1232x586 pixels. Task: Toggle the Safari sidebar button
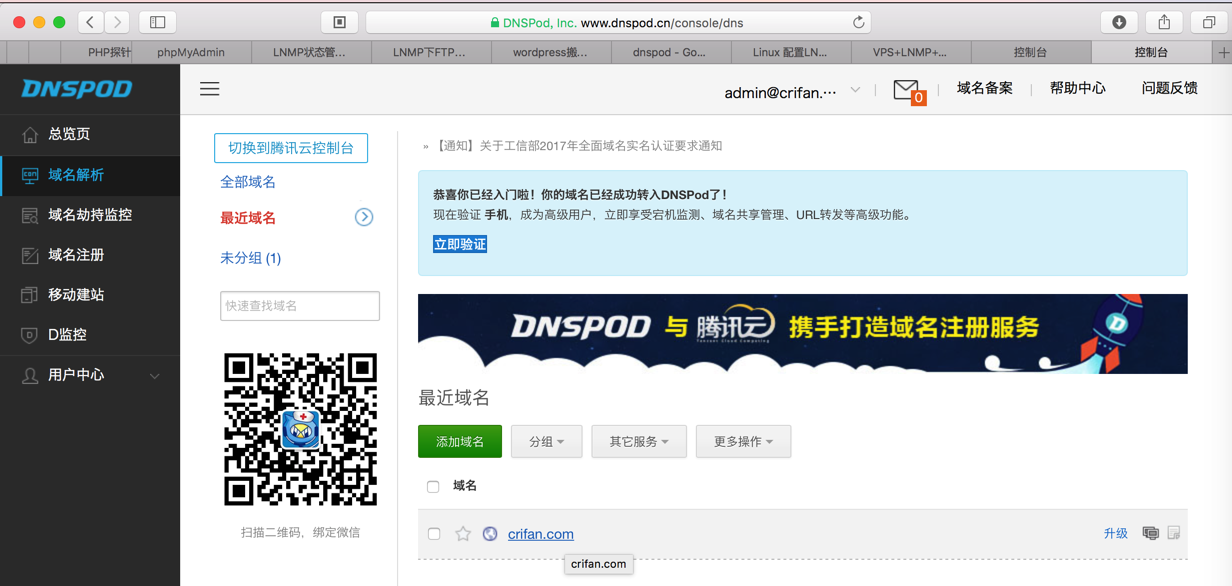(x=158, y=22)
